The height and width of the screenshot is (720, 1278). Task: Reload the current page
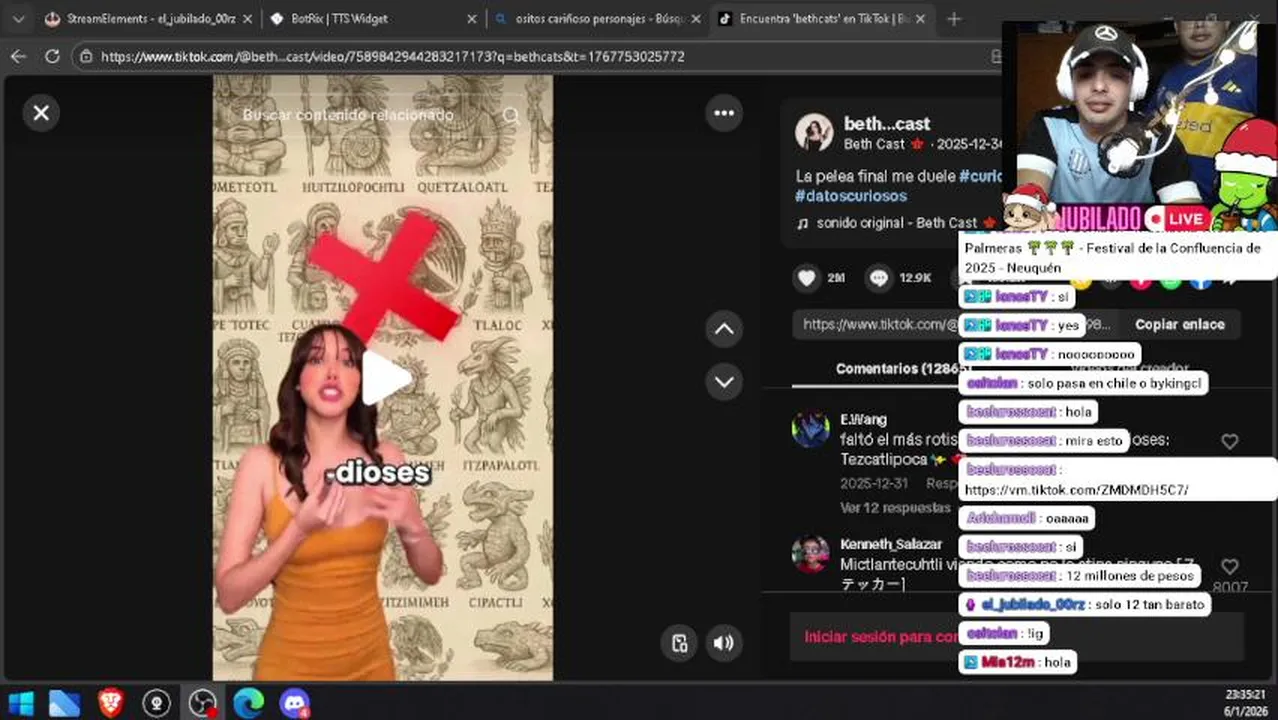52,56
